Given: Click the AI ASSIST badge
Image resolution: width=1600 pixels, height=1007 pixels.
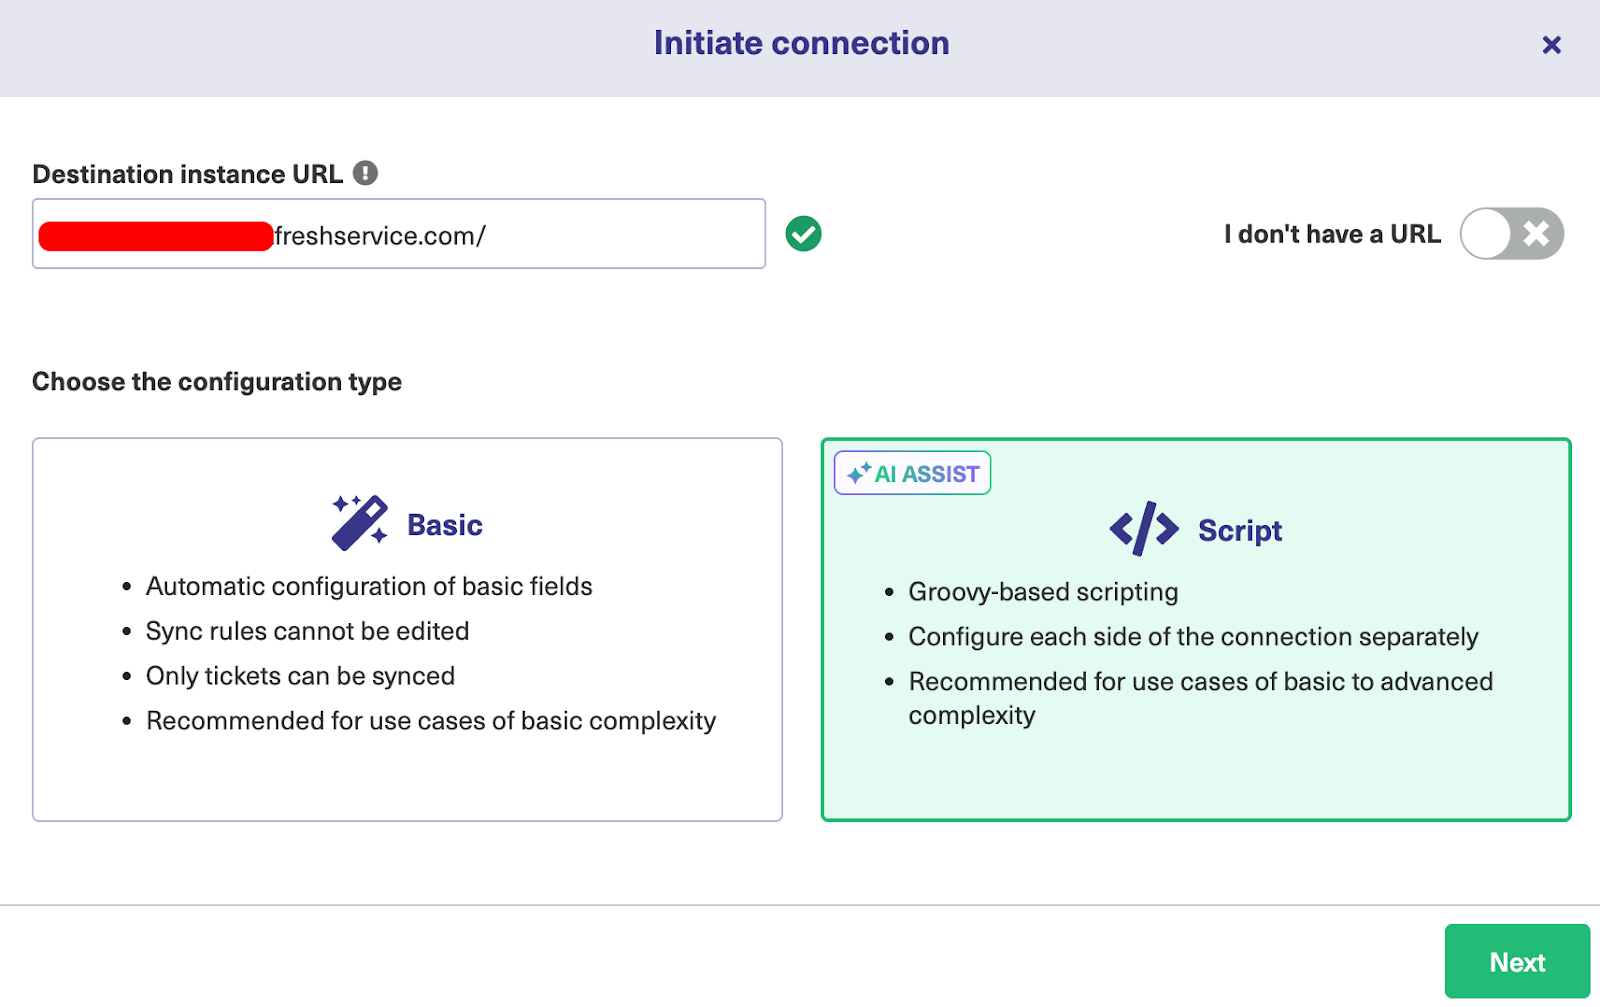Looking at the screenshot, I should point(912,473).
